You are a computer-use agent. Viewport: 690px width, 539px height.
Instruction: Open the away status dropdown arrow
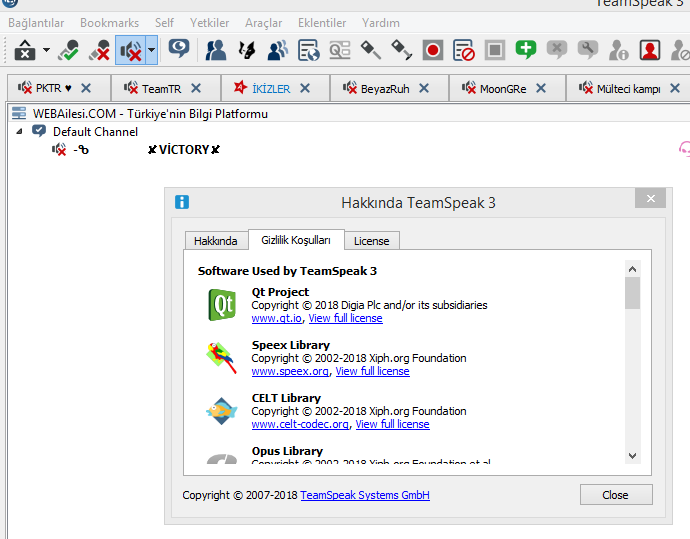tap(46, 50)
